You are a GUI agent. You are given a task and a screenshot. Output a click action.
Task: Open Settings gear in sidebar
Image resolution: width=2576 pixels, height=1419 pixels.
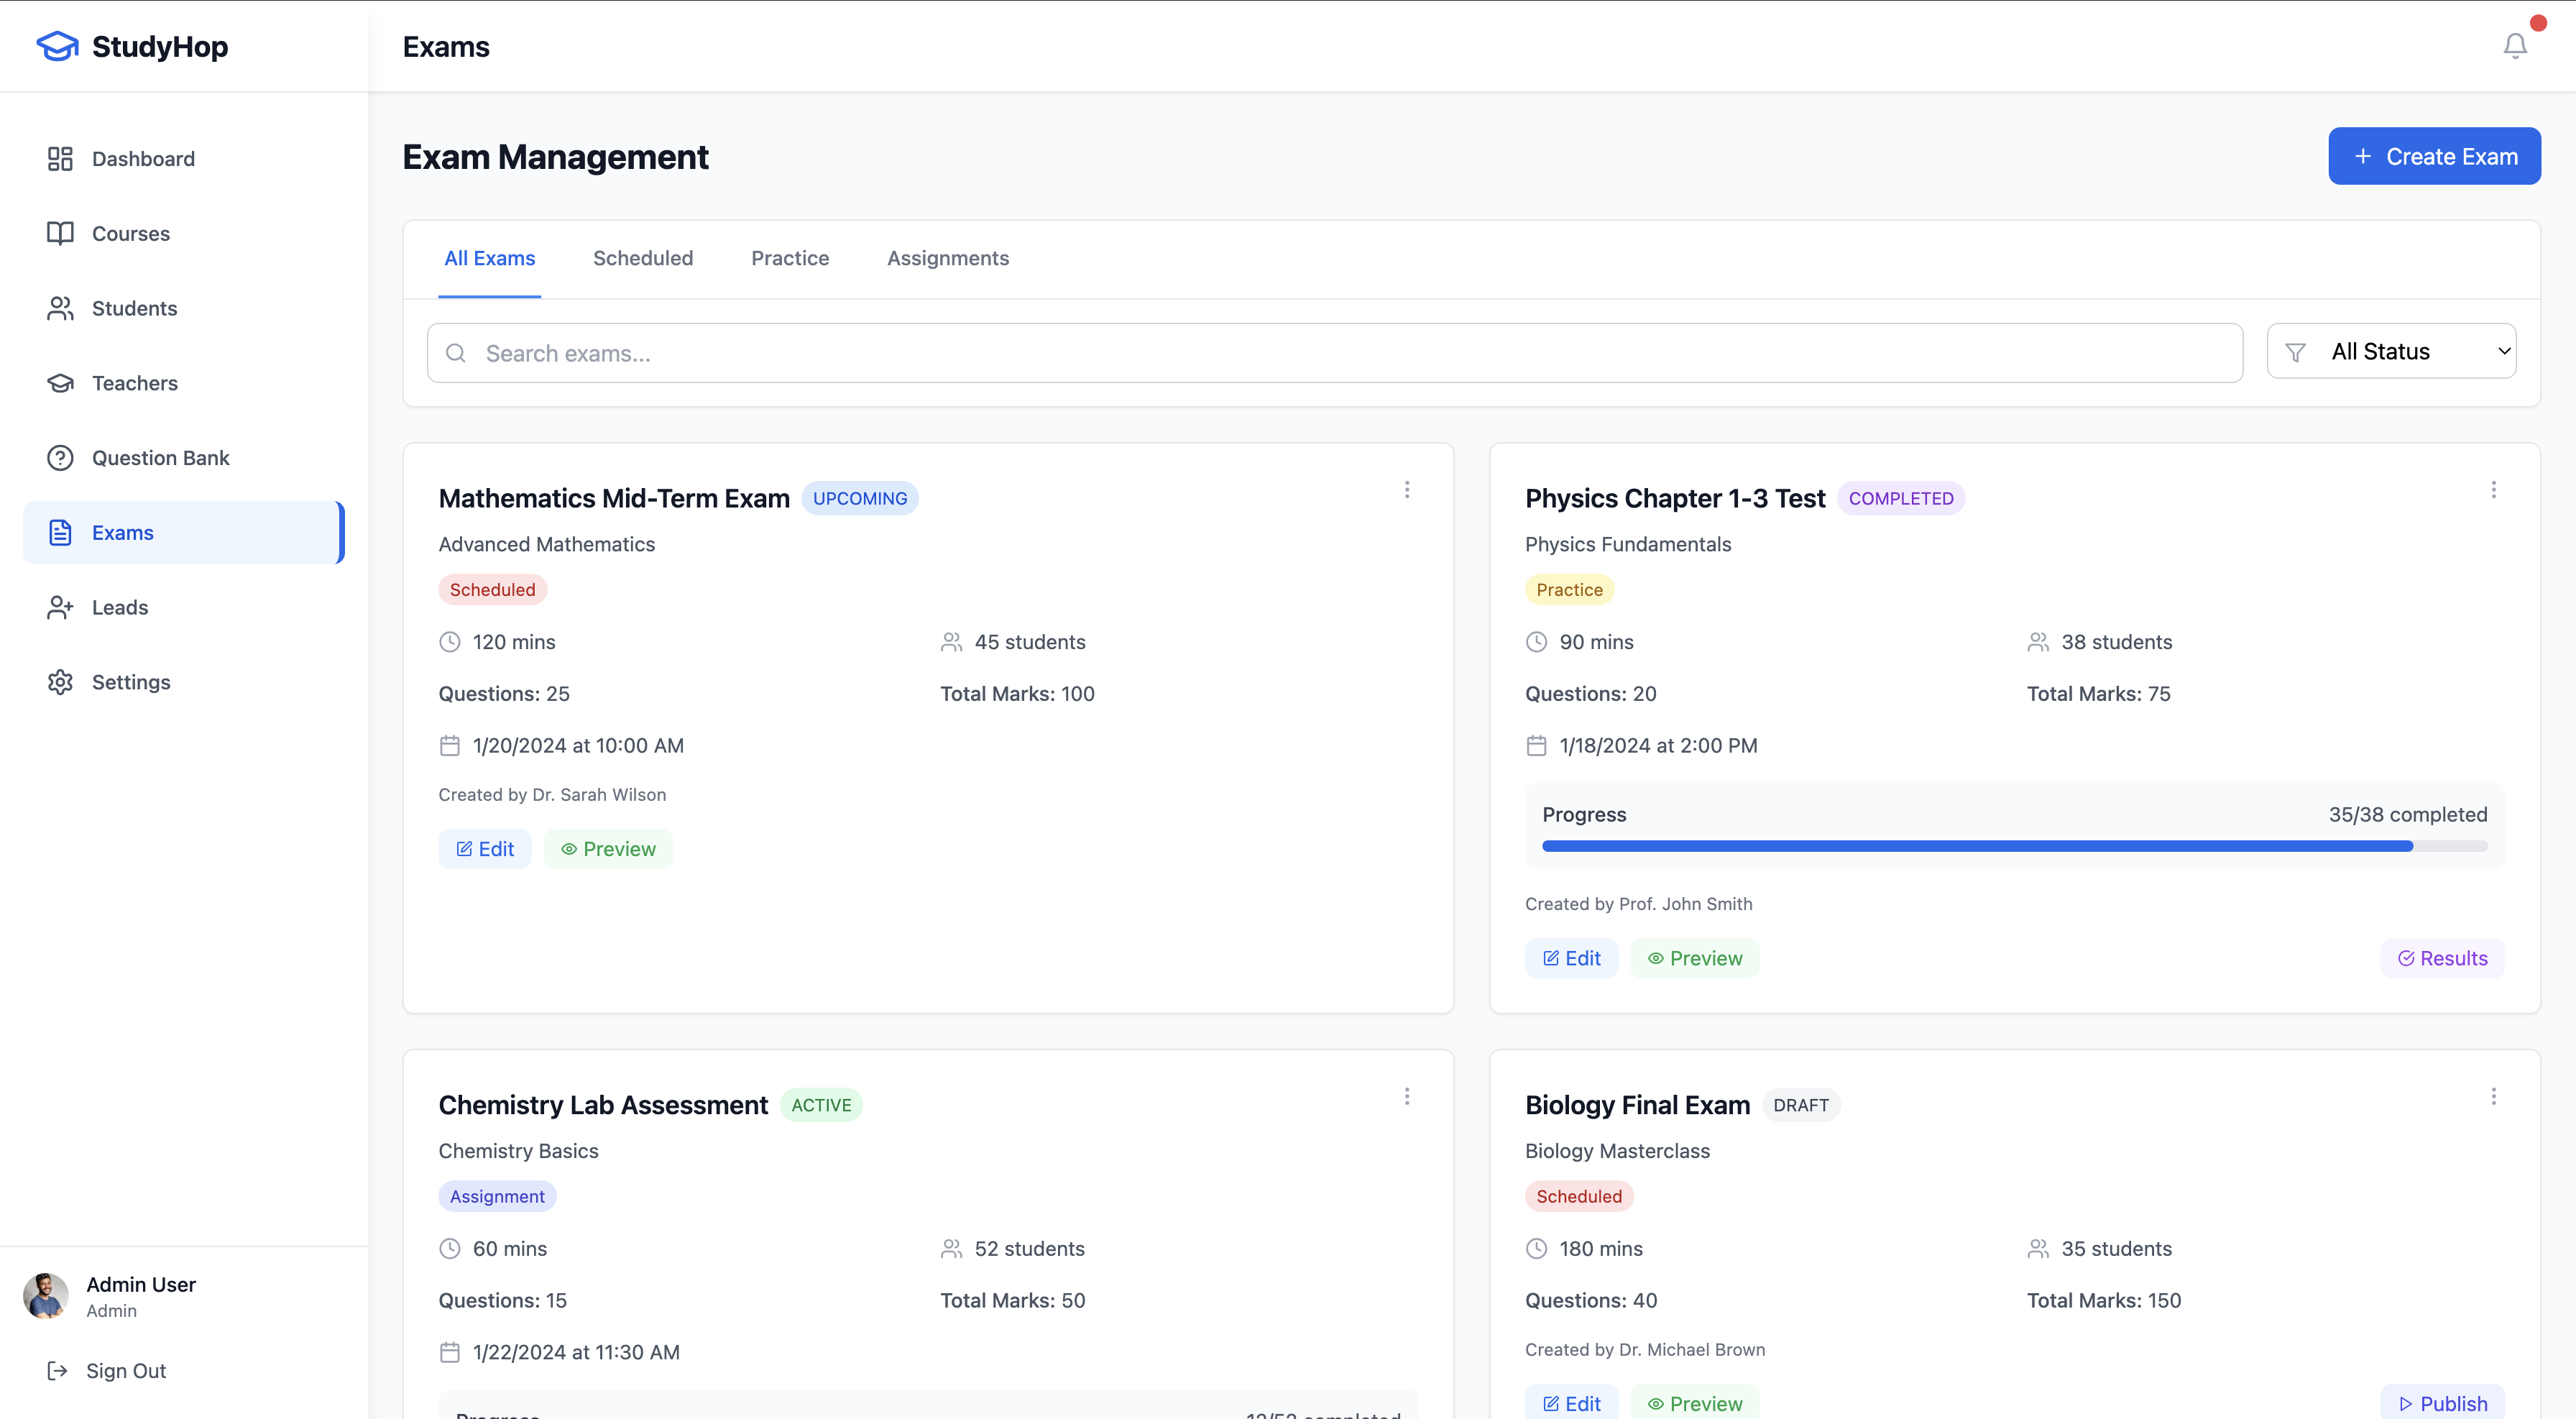pos(60,682)
